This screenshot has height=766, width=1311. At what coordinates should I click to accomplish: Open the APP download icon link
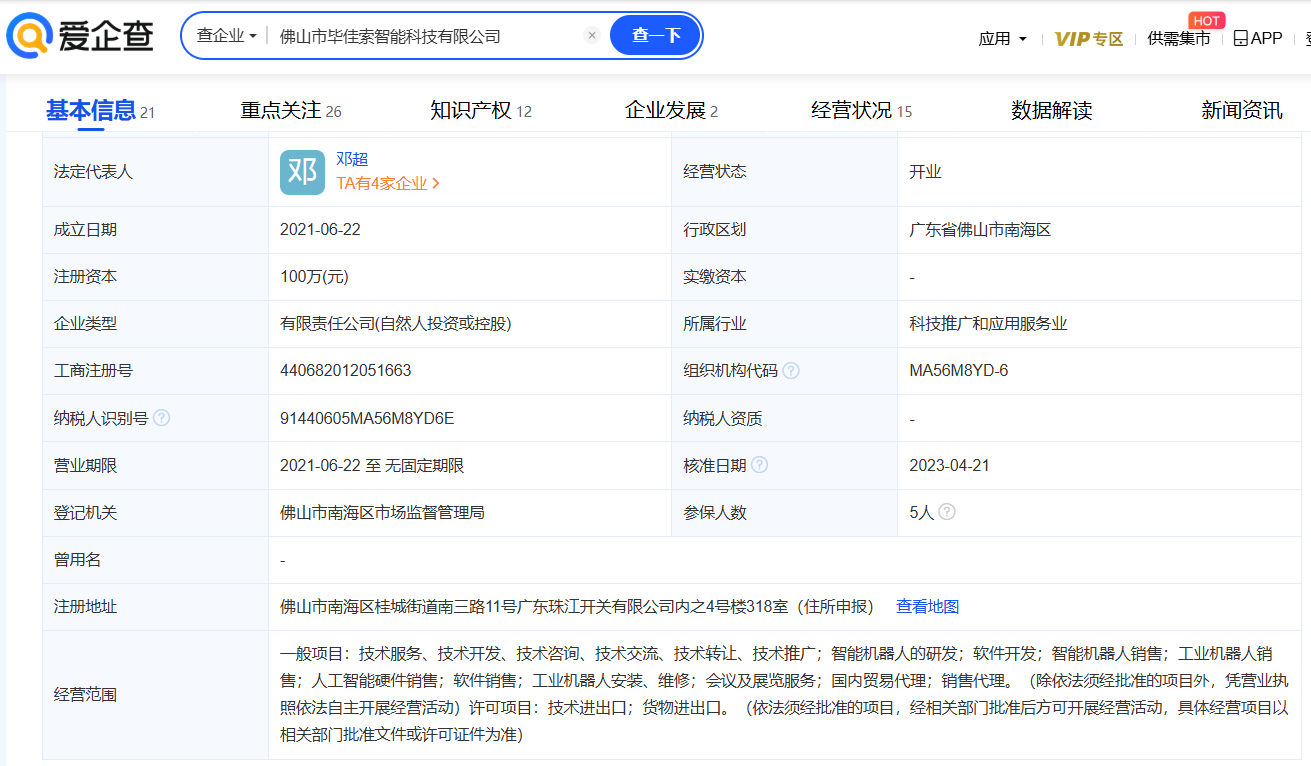tap(1257, 38)
